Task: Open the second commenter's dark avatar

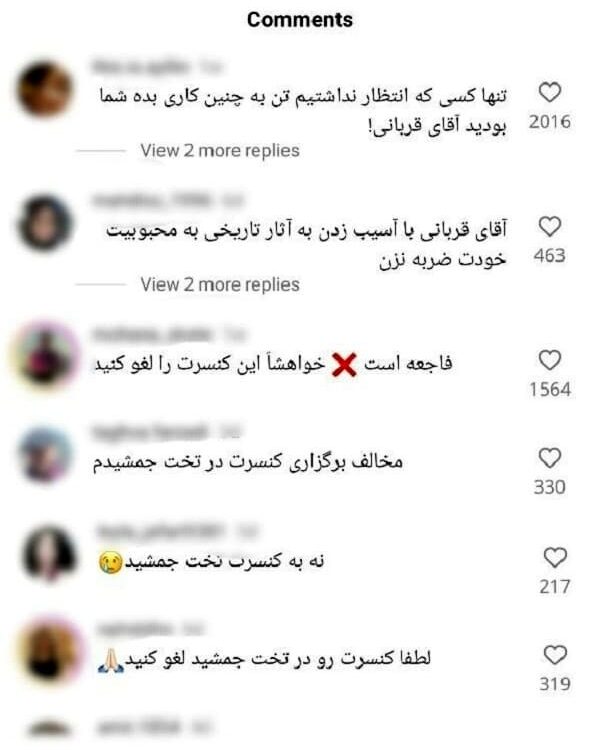Action: point(44,223)
